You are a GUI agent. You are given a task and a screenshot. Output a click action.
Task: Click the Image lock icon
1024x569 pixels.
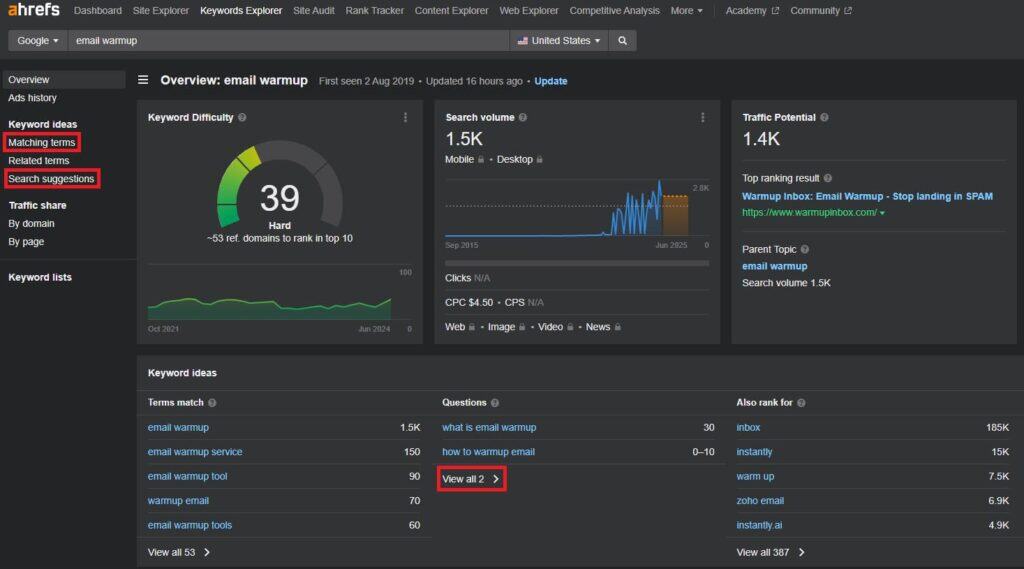click(522, 327)
